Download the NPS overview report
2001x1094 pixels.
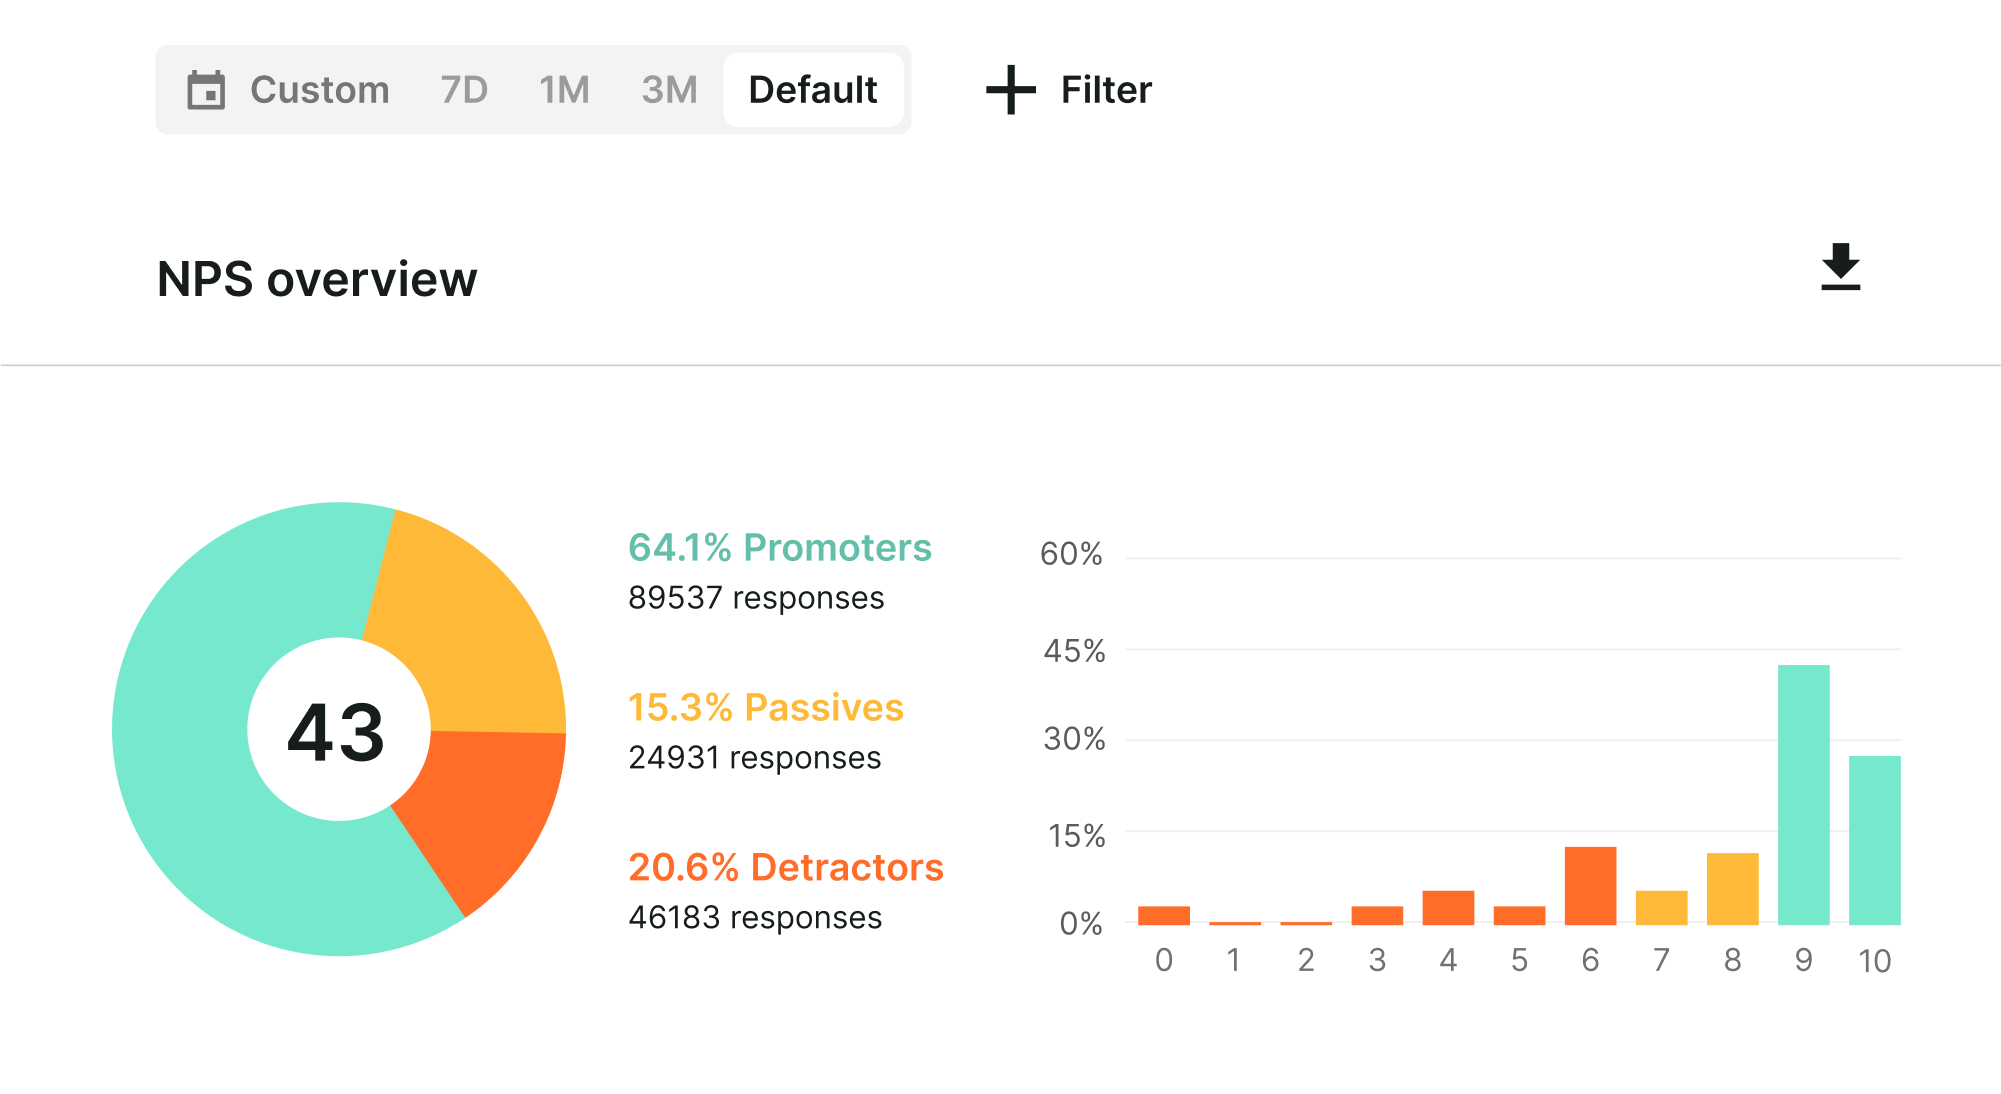[1840, 267]
